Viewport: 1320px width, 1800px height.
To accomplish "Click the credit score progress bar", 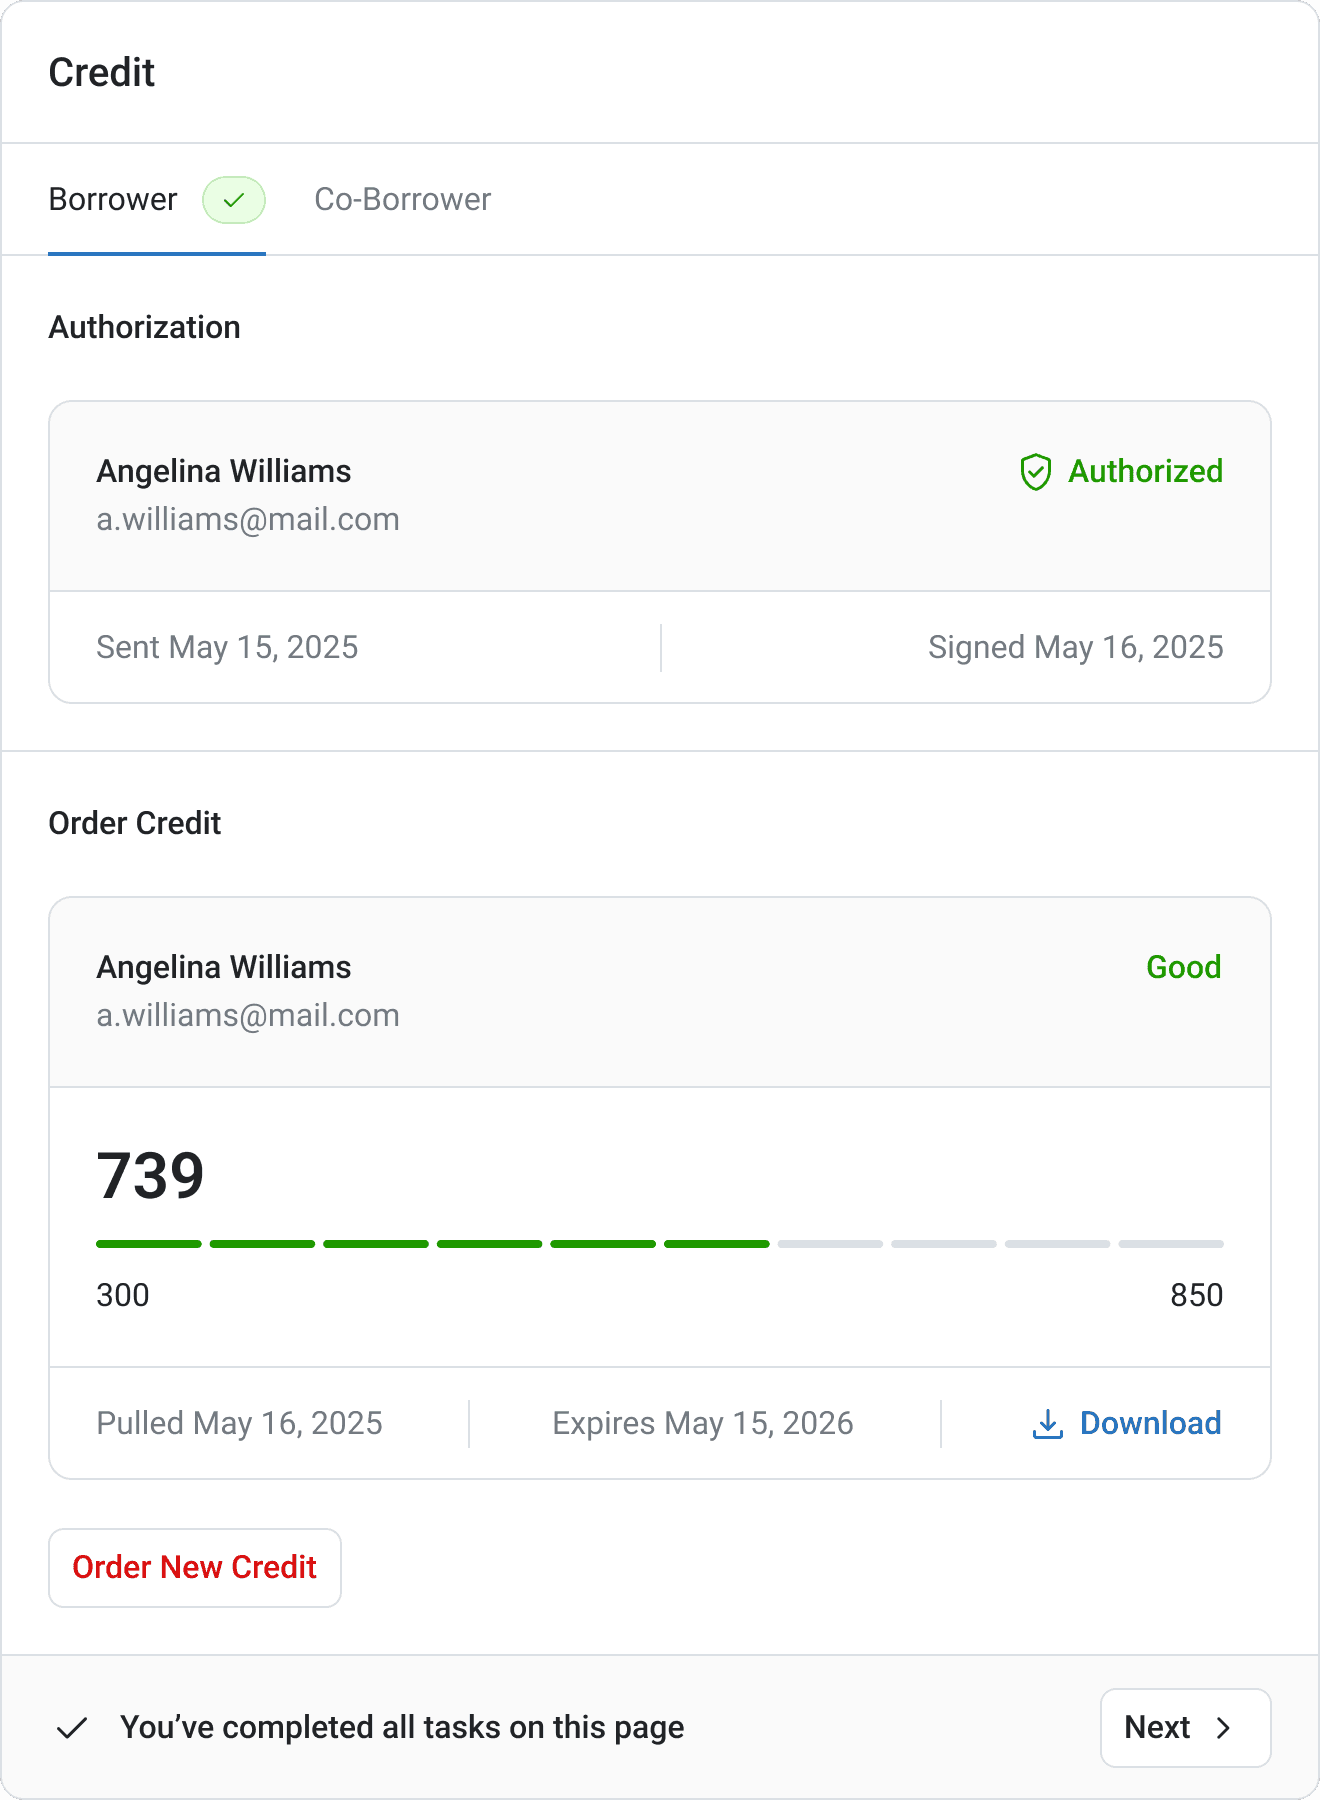I will pos(660,1244).
